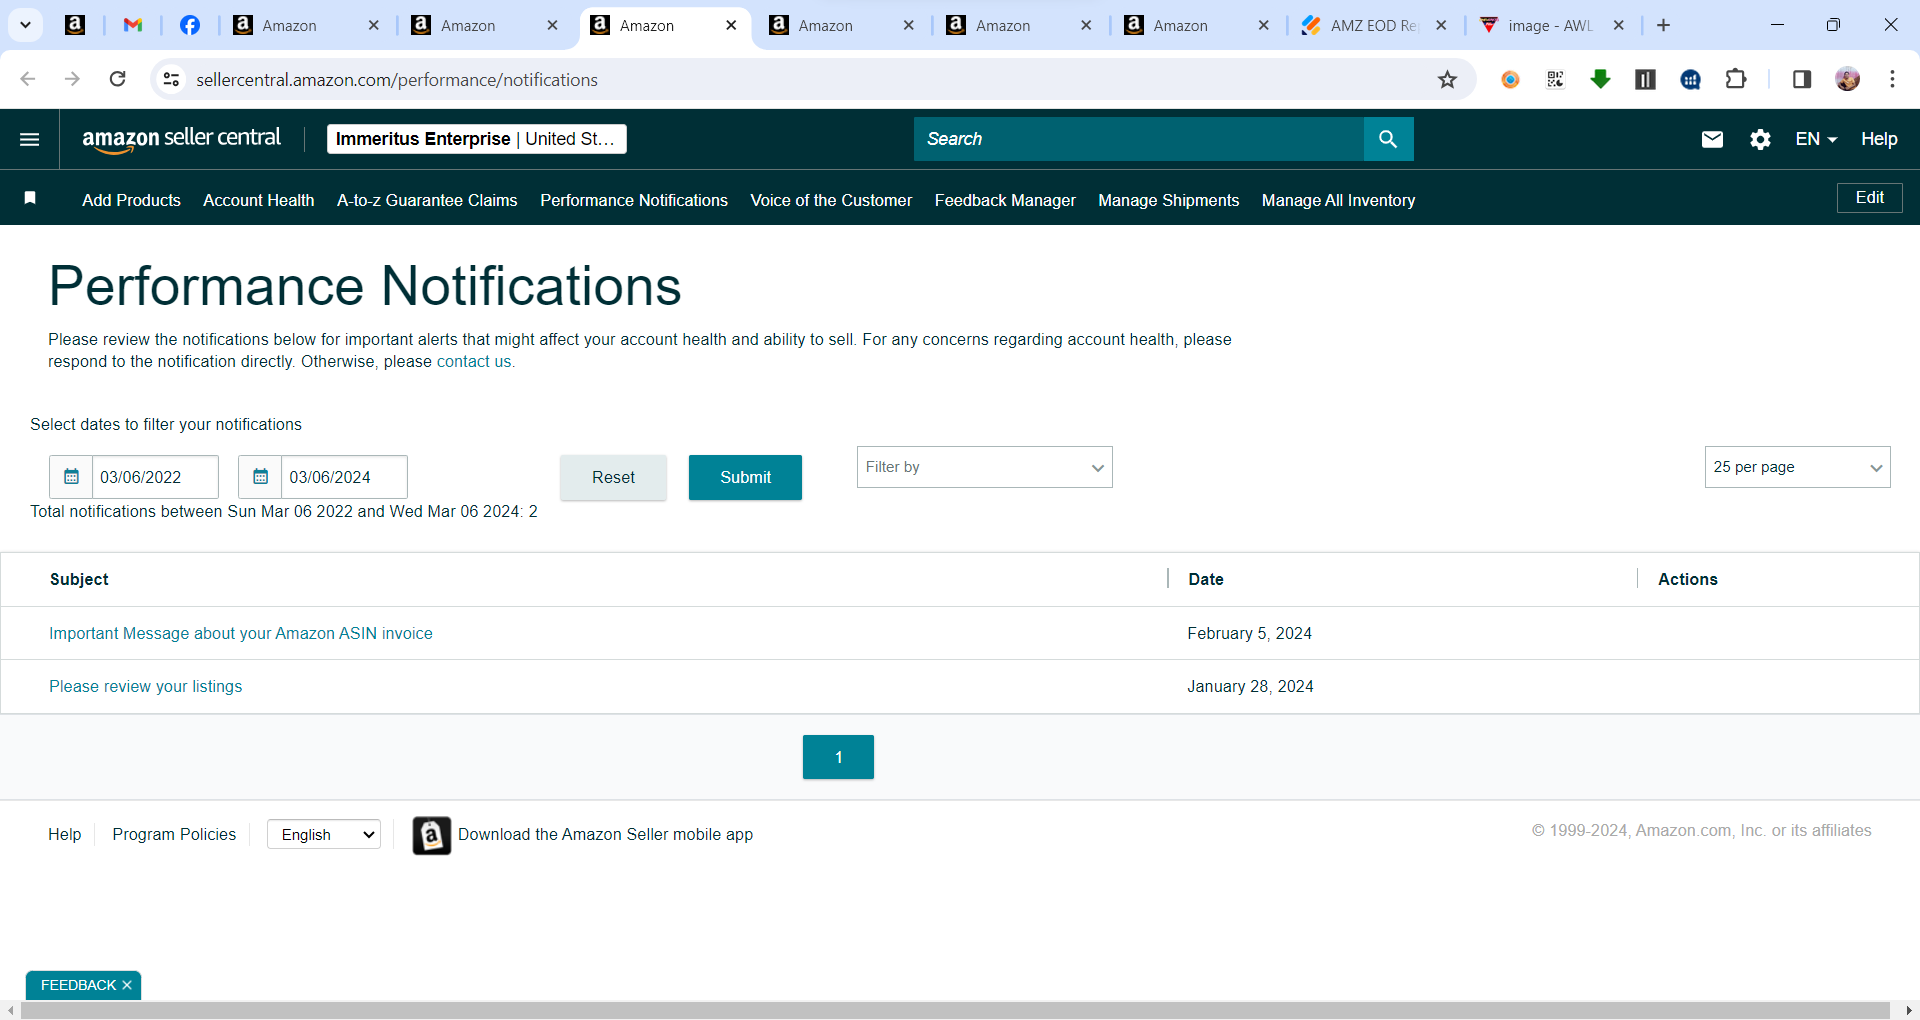Open the Seller Central hamburger menu
1920x1020 pixels.
30,139
